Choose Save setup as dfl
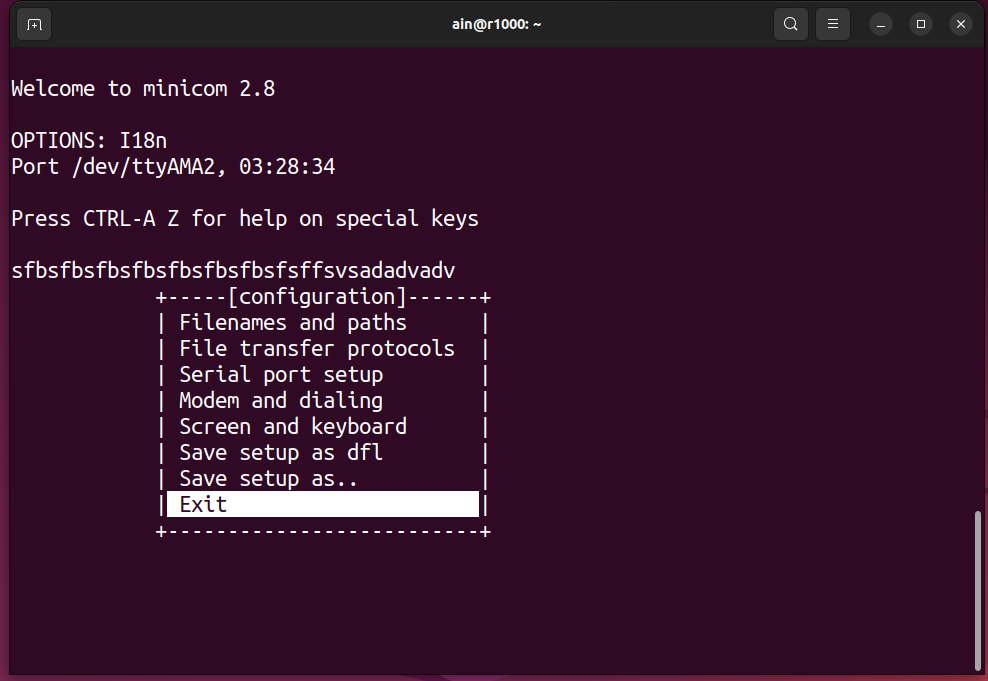The image size is (988, 681). pyautogui.click(x=281, y=452)
